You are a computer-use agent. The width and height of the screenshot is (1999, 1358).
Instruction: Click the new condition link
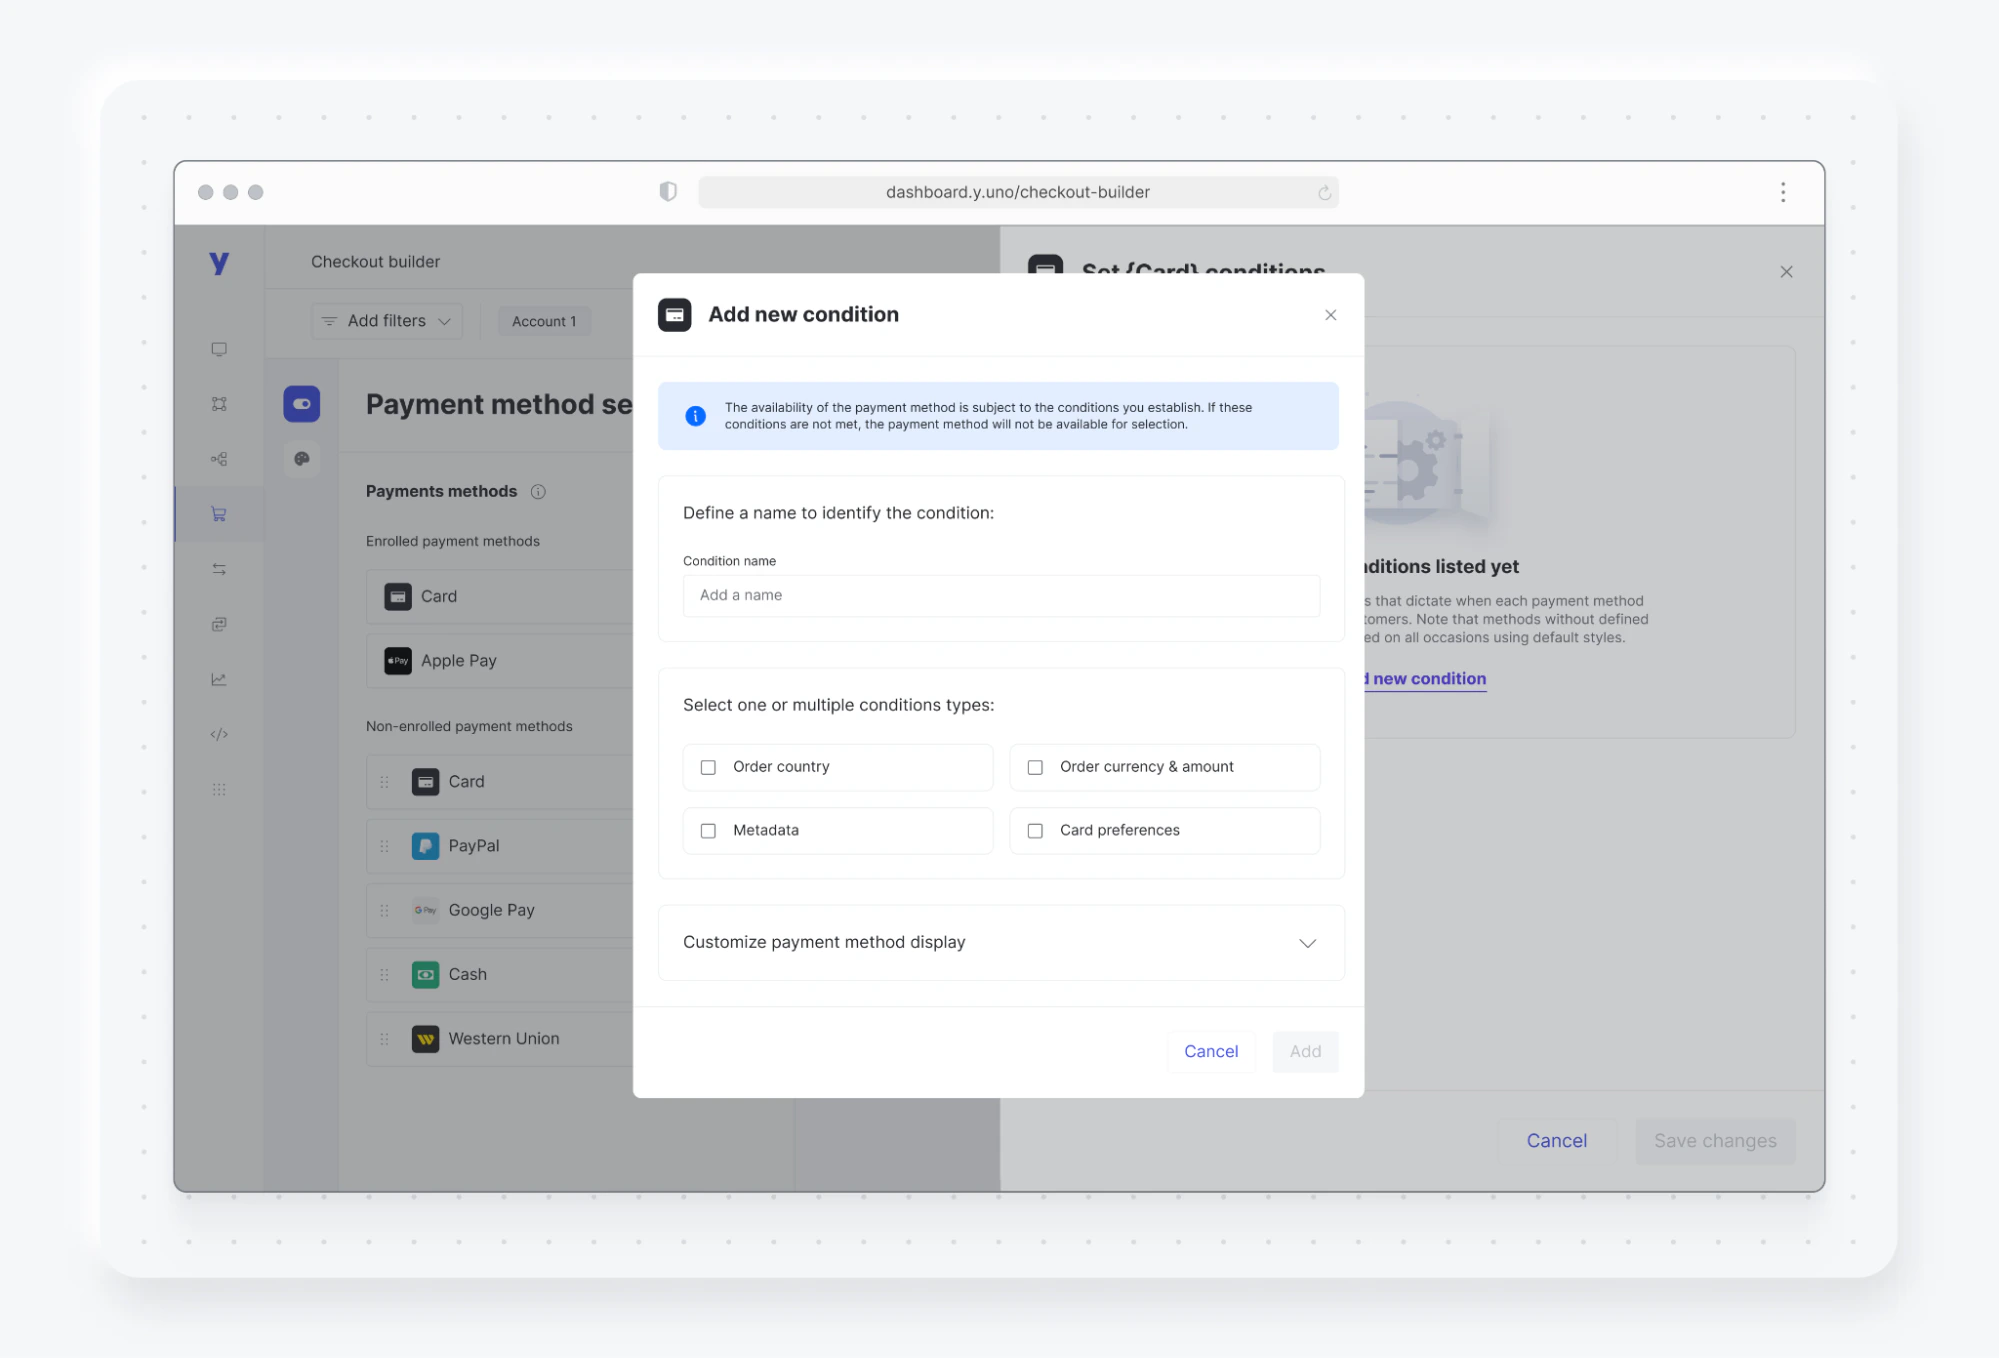pos(1428,678)
